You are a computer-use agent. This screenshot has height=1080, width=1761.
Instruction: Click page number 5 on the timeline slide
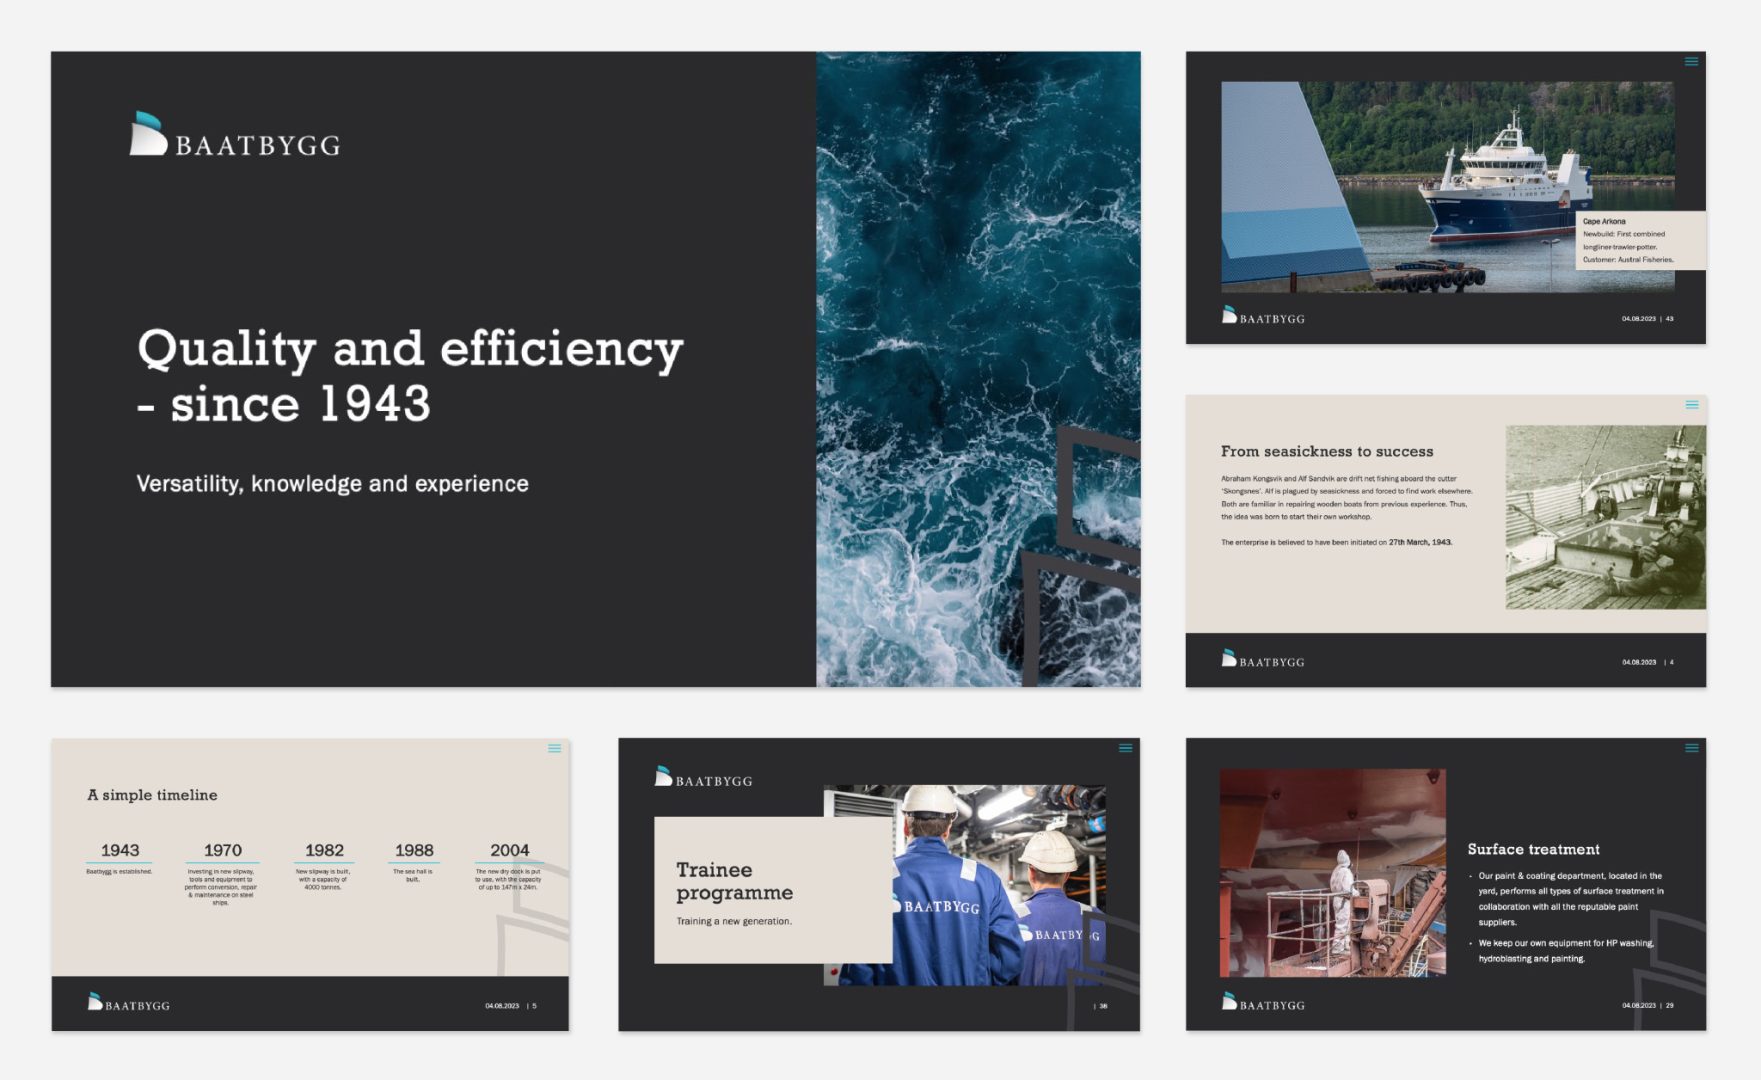point(534,1006)
